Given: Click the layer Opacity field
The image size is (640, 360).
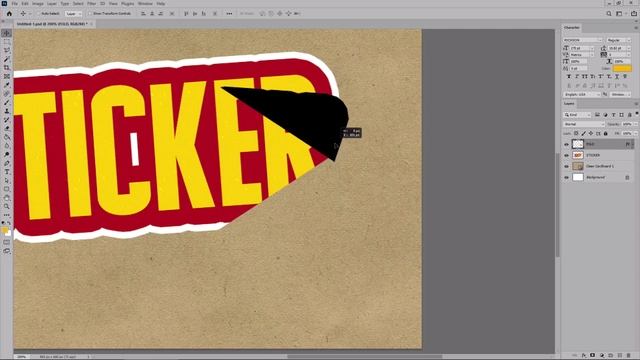Looking at the screenshot, I should [627, 124].
